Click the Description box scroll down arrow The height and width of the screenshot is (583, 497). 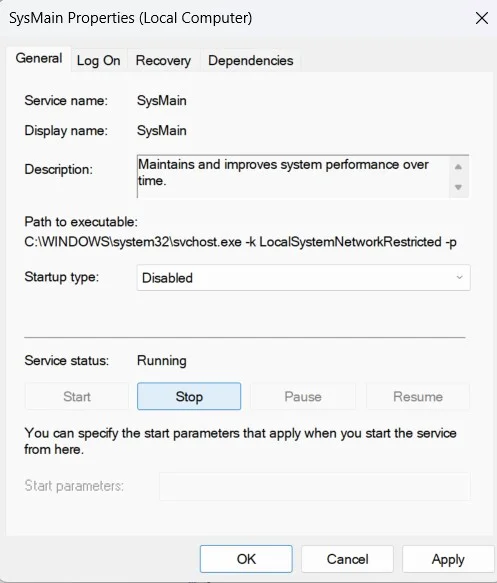458,187
